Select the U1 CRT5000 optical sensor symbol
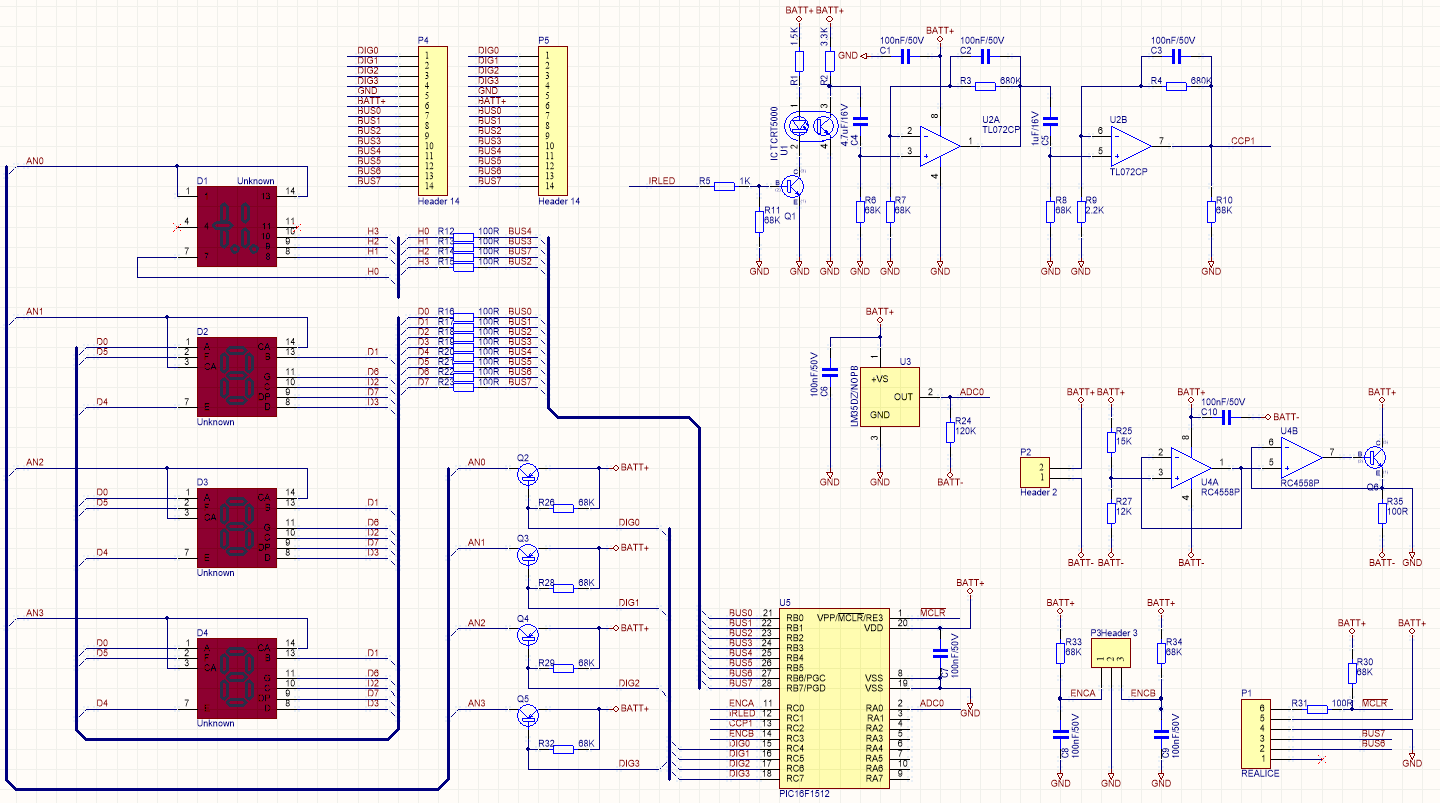The width and height of the screenshot is (1440, 803). (x=811, y=127)
